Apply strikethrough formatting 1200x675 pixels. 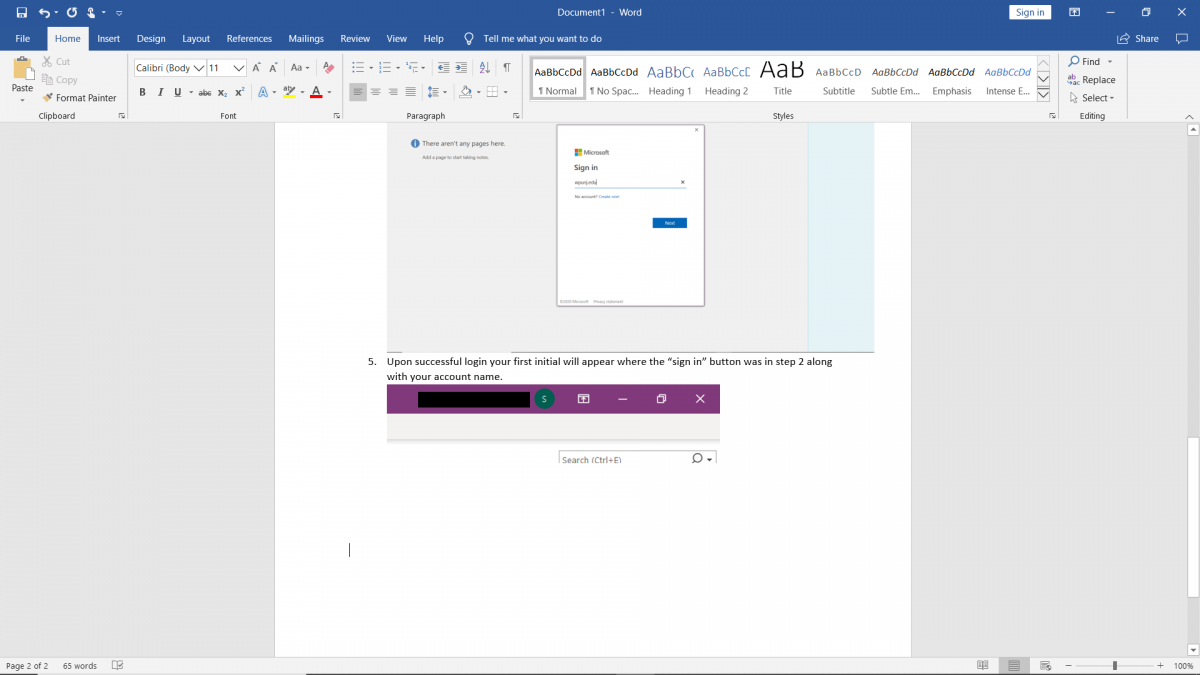click(x=204, y=91)
